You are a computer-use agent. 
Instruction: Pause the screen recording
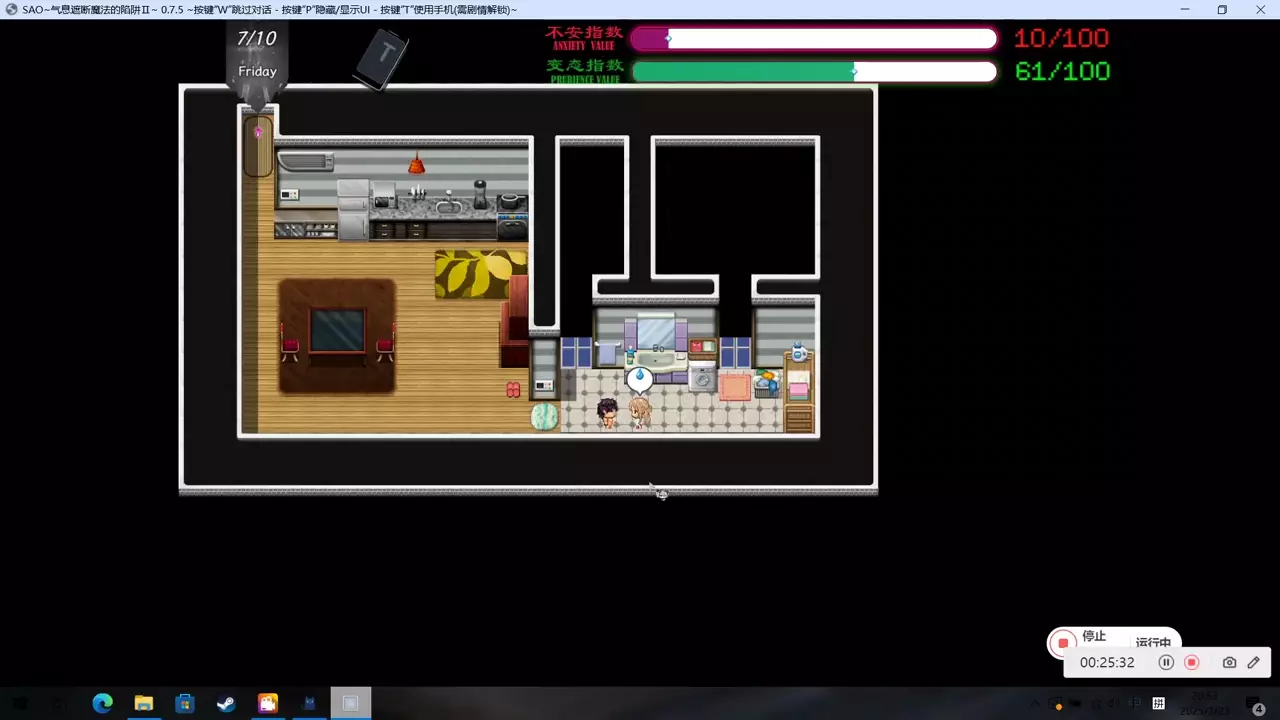(x=1166, y=662)
